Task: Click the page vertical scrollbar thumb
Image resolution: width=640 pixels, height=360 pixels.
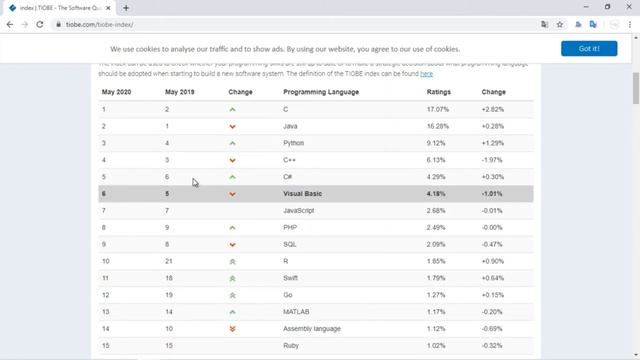Action: [x=636, y=88]
